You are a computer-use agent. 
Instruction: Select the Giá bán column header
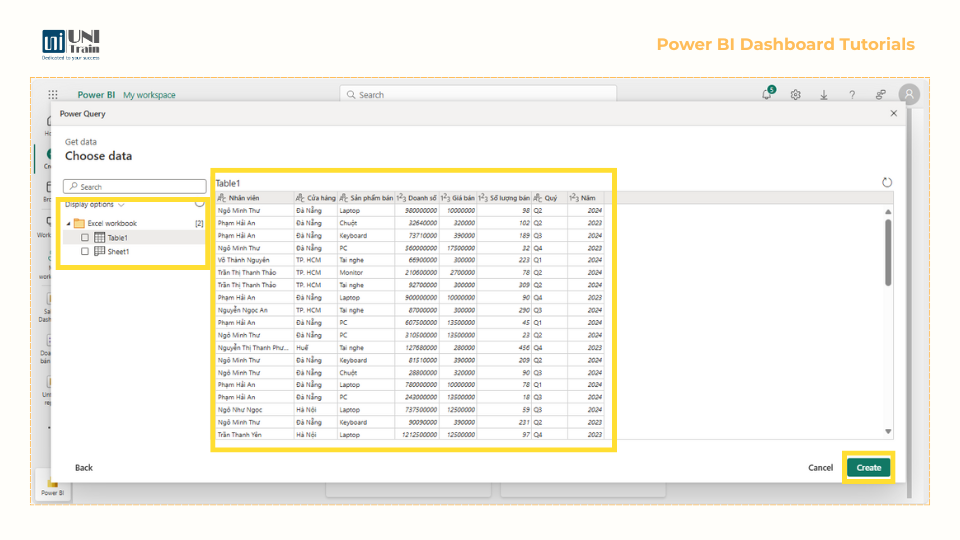(458, 198)
